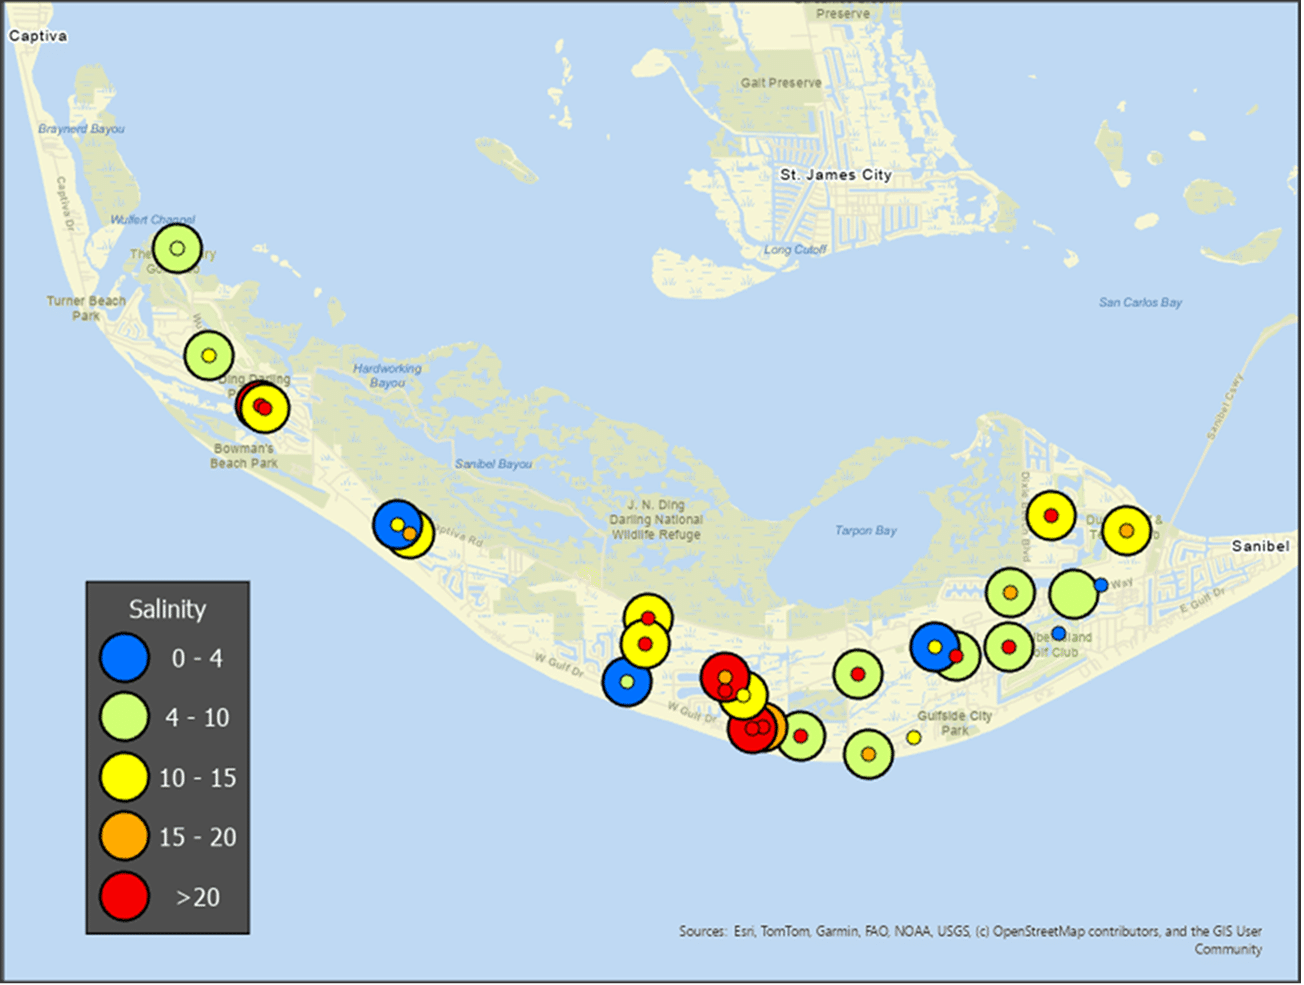Select the easternmost yellow marker with orange center

[x=1126, y=530]
